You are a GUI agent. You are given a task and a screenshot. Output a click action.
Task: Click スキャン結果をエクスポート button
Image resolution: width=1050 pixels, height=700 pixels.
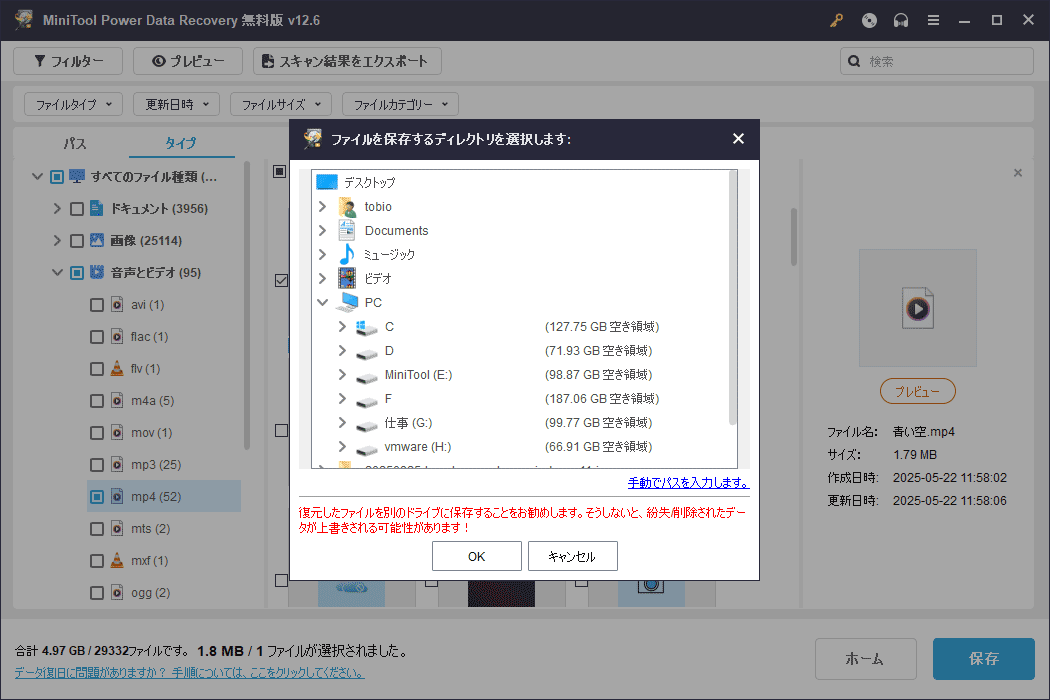click(x=347, y=61)
